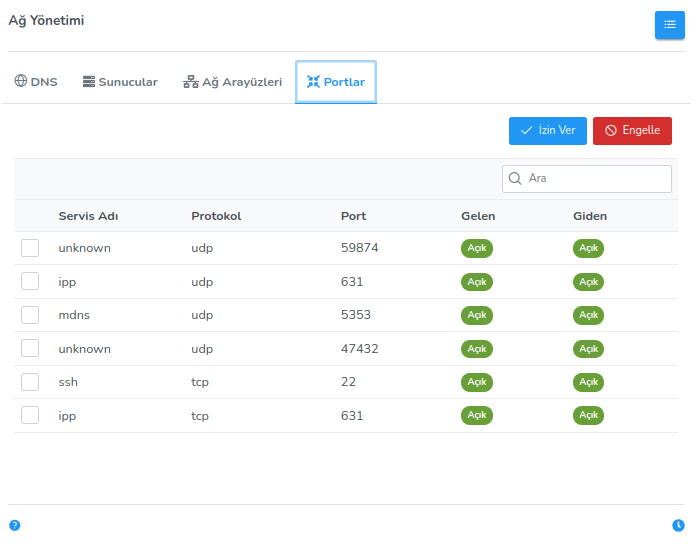Click the help question mark icon
Viewport: 696px width, 551px height.
[15, 525]
